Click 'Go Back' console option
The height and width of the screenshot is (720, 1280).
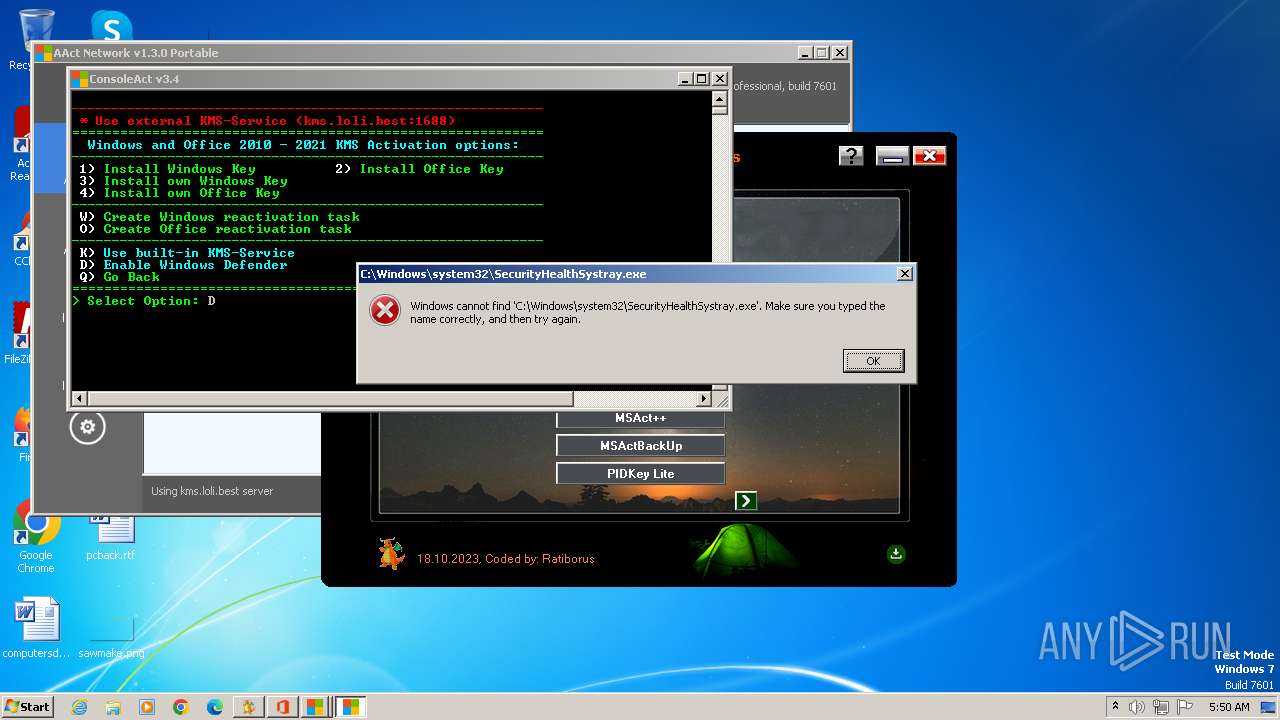pos(120,277)
